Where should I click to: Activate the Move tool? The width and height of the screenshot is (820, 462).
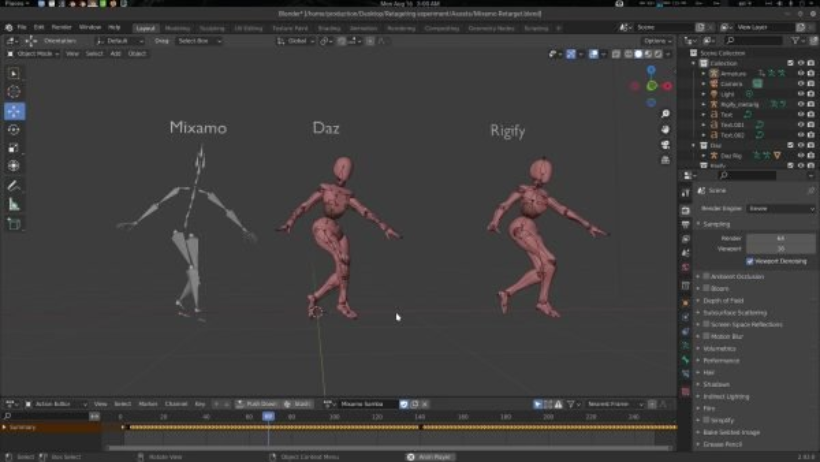click(14, 111)
